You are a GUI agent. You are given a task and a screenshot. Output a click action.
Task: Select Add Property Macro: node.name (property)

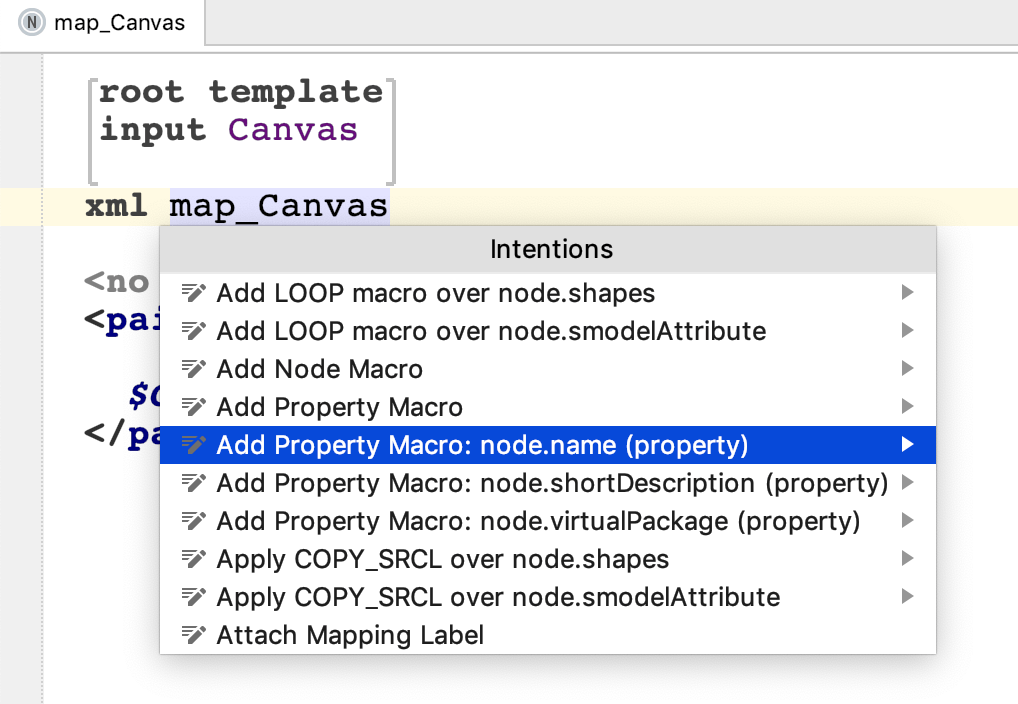click(482, 445)
